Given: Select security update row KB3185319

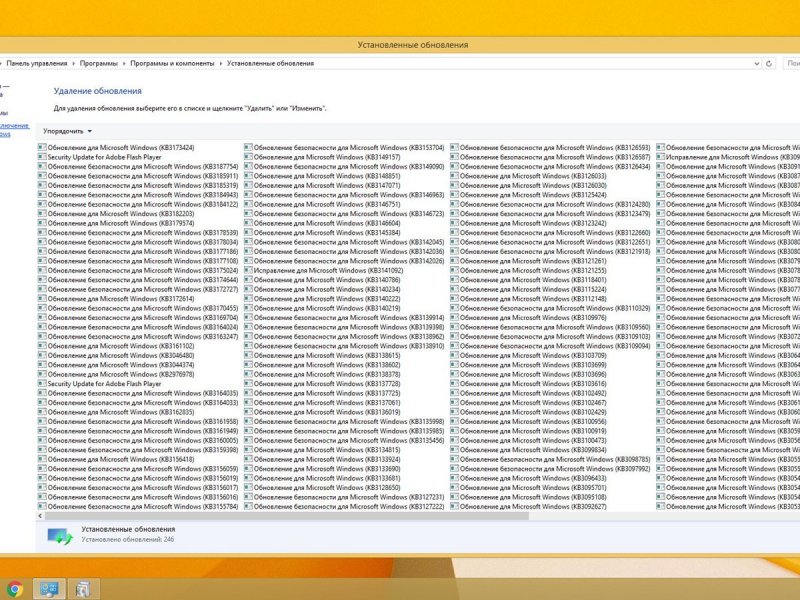Looking at the screenshot, I should pos(138,185).
